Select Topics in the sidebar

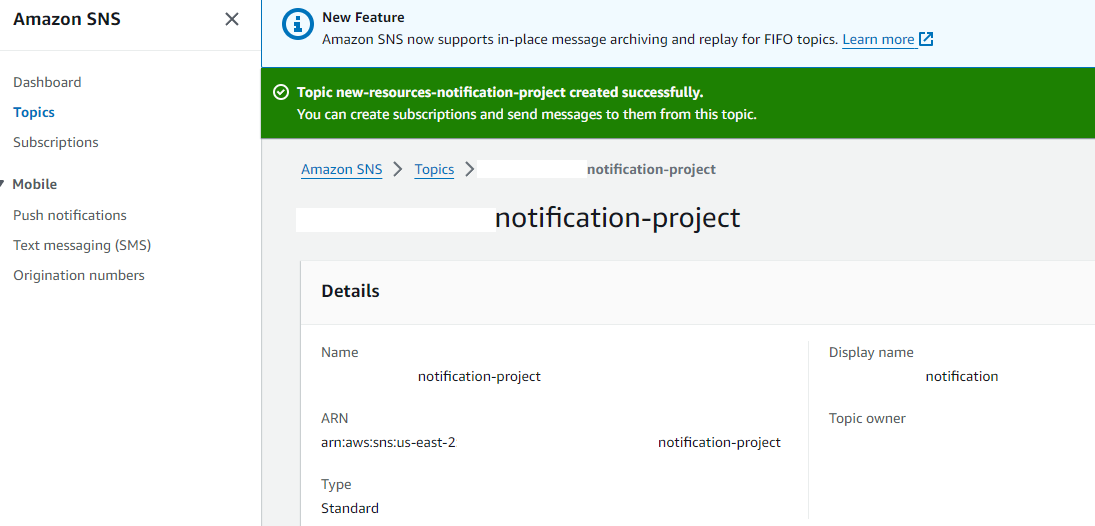(34, 112)
